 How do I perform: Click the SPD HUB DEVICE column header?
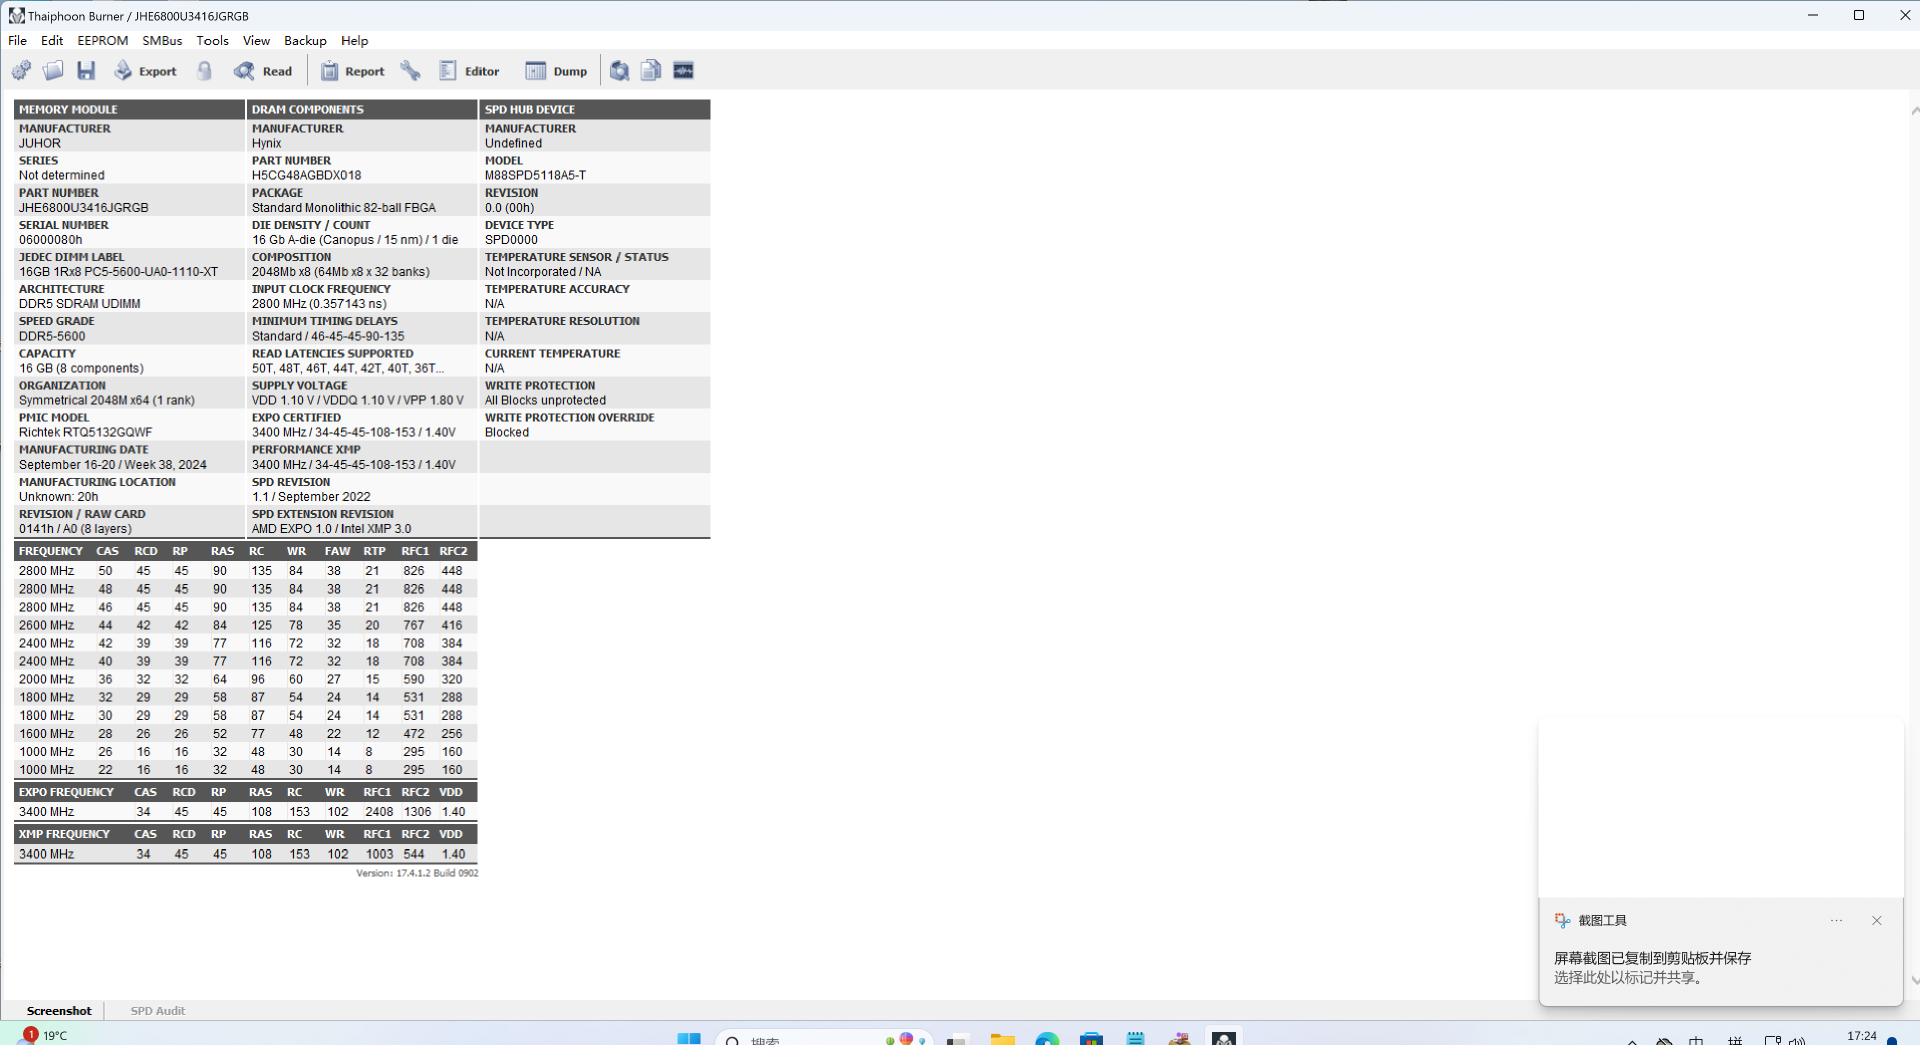[x=595, y=110]
